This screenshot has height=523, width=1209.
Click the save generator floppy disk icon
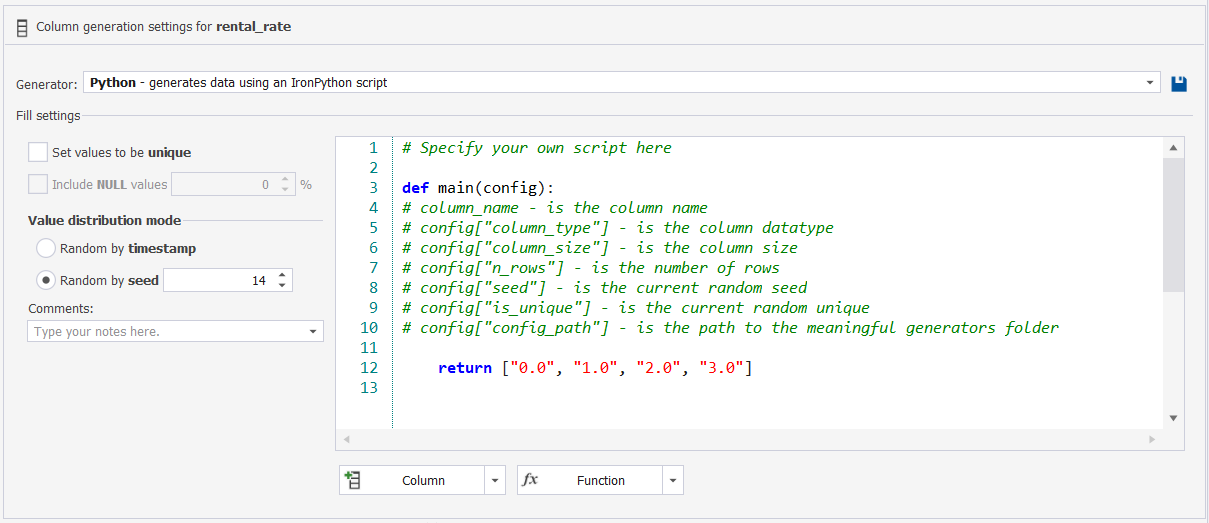tap(1178, 83)
